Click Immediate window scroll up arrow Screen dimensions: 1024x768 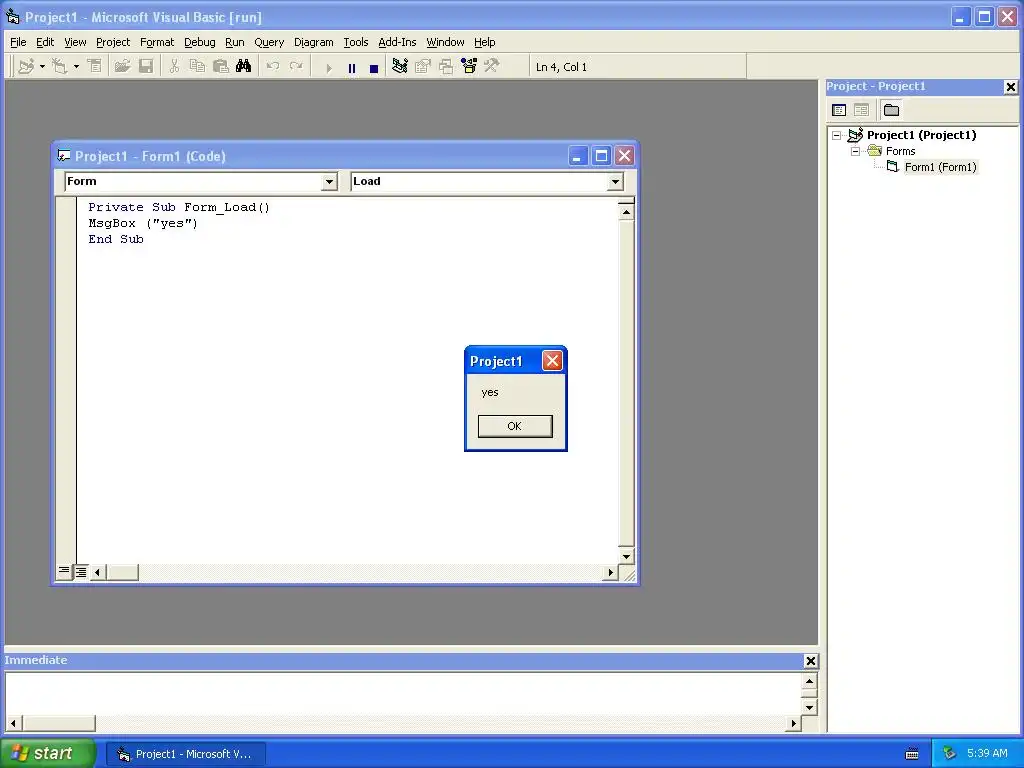click(809, 682)
